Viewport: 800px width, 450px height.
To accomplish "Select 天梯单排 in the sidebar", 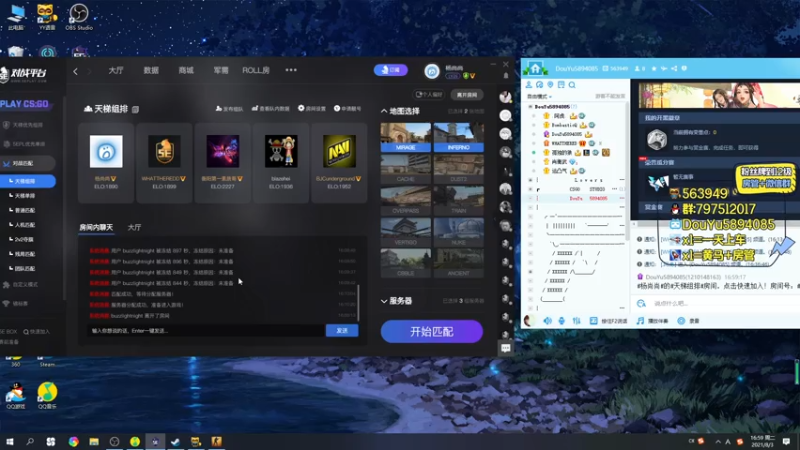I will (24, 196).
